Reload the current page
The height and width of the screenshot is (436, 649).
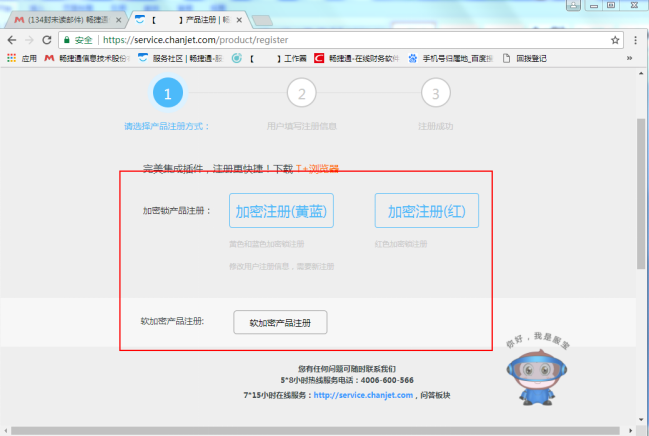point(47,40)
